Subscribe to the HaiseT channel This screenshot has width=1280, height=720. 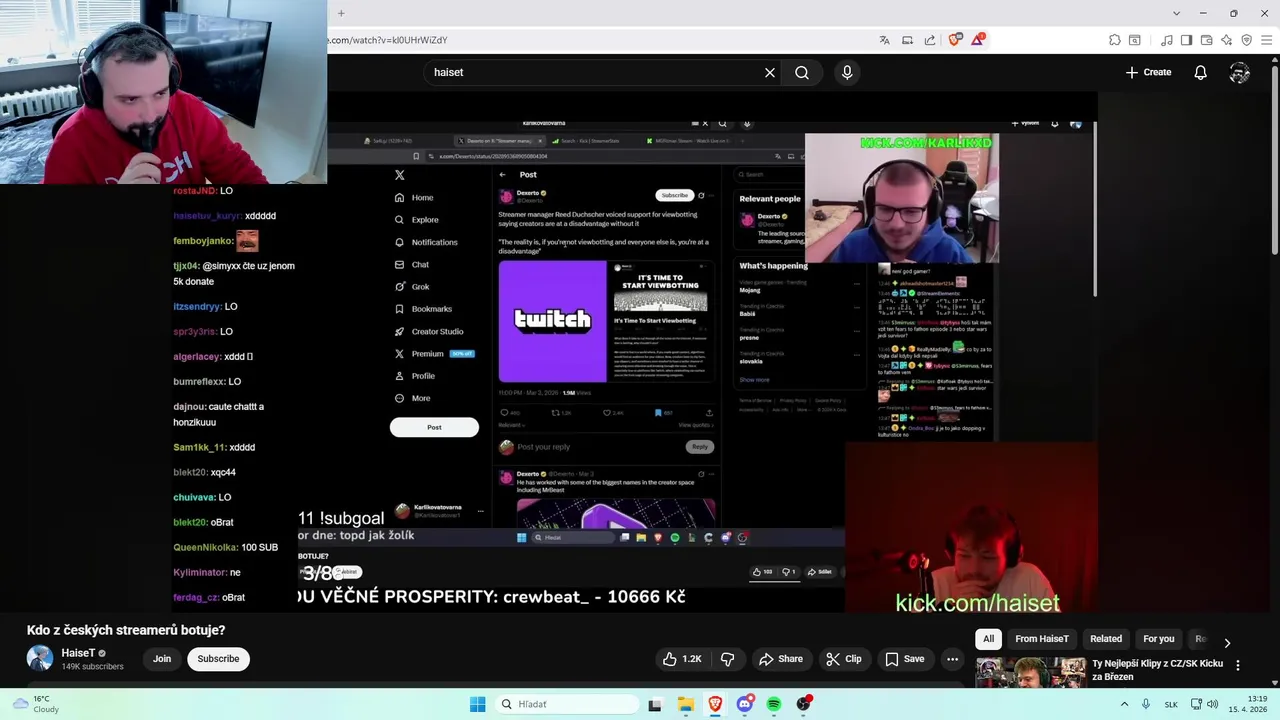pyautogui.click(x=218, y=659)
